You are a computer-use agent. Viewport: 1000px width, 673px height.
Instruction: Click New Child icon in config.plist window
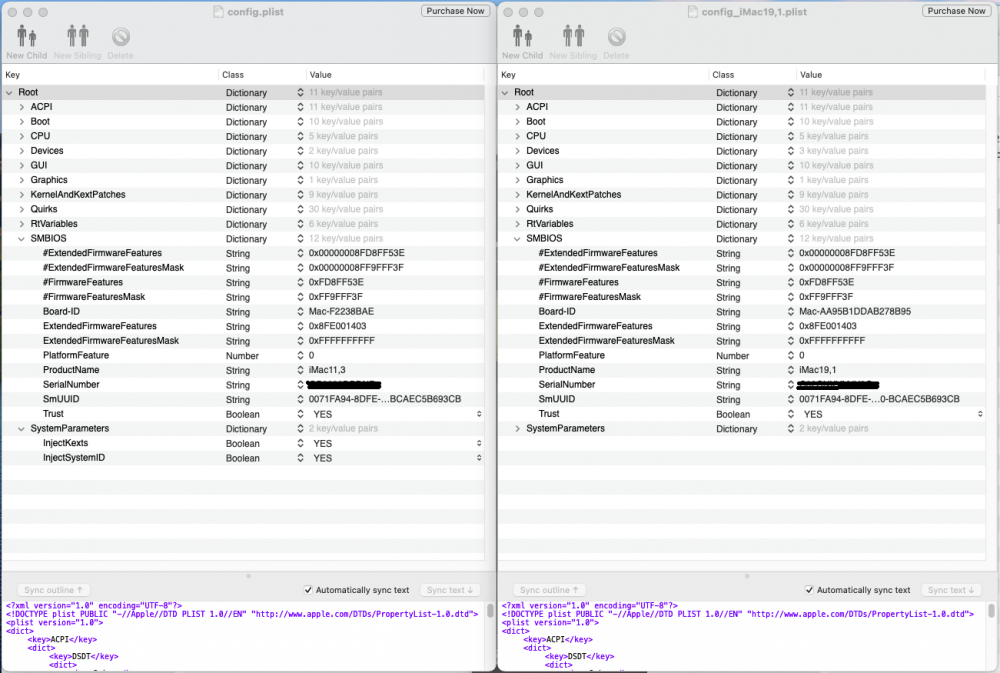point(26,36)
